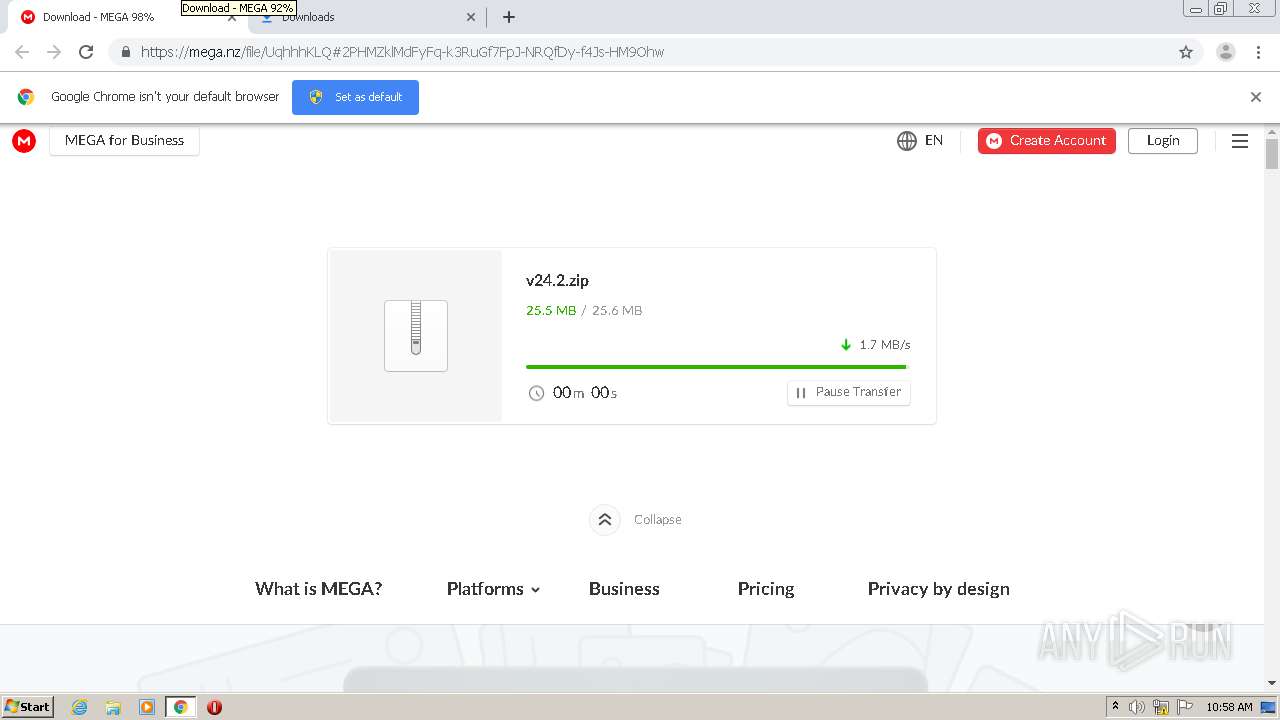
Task: View site security lock icon
Action: pos(125,52)
